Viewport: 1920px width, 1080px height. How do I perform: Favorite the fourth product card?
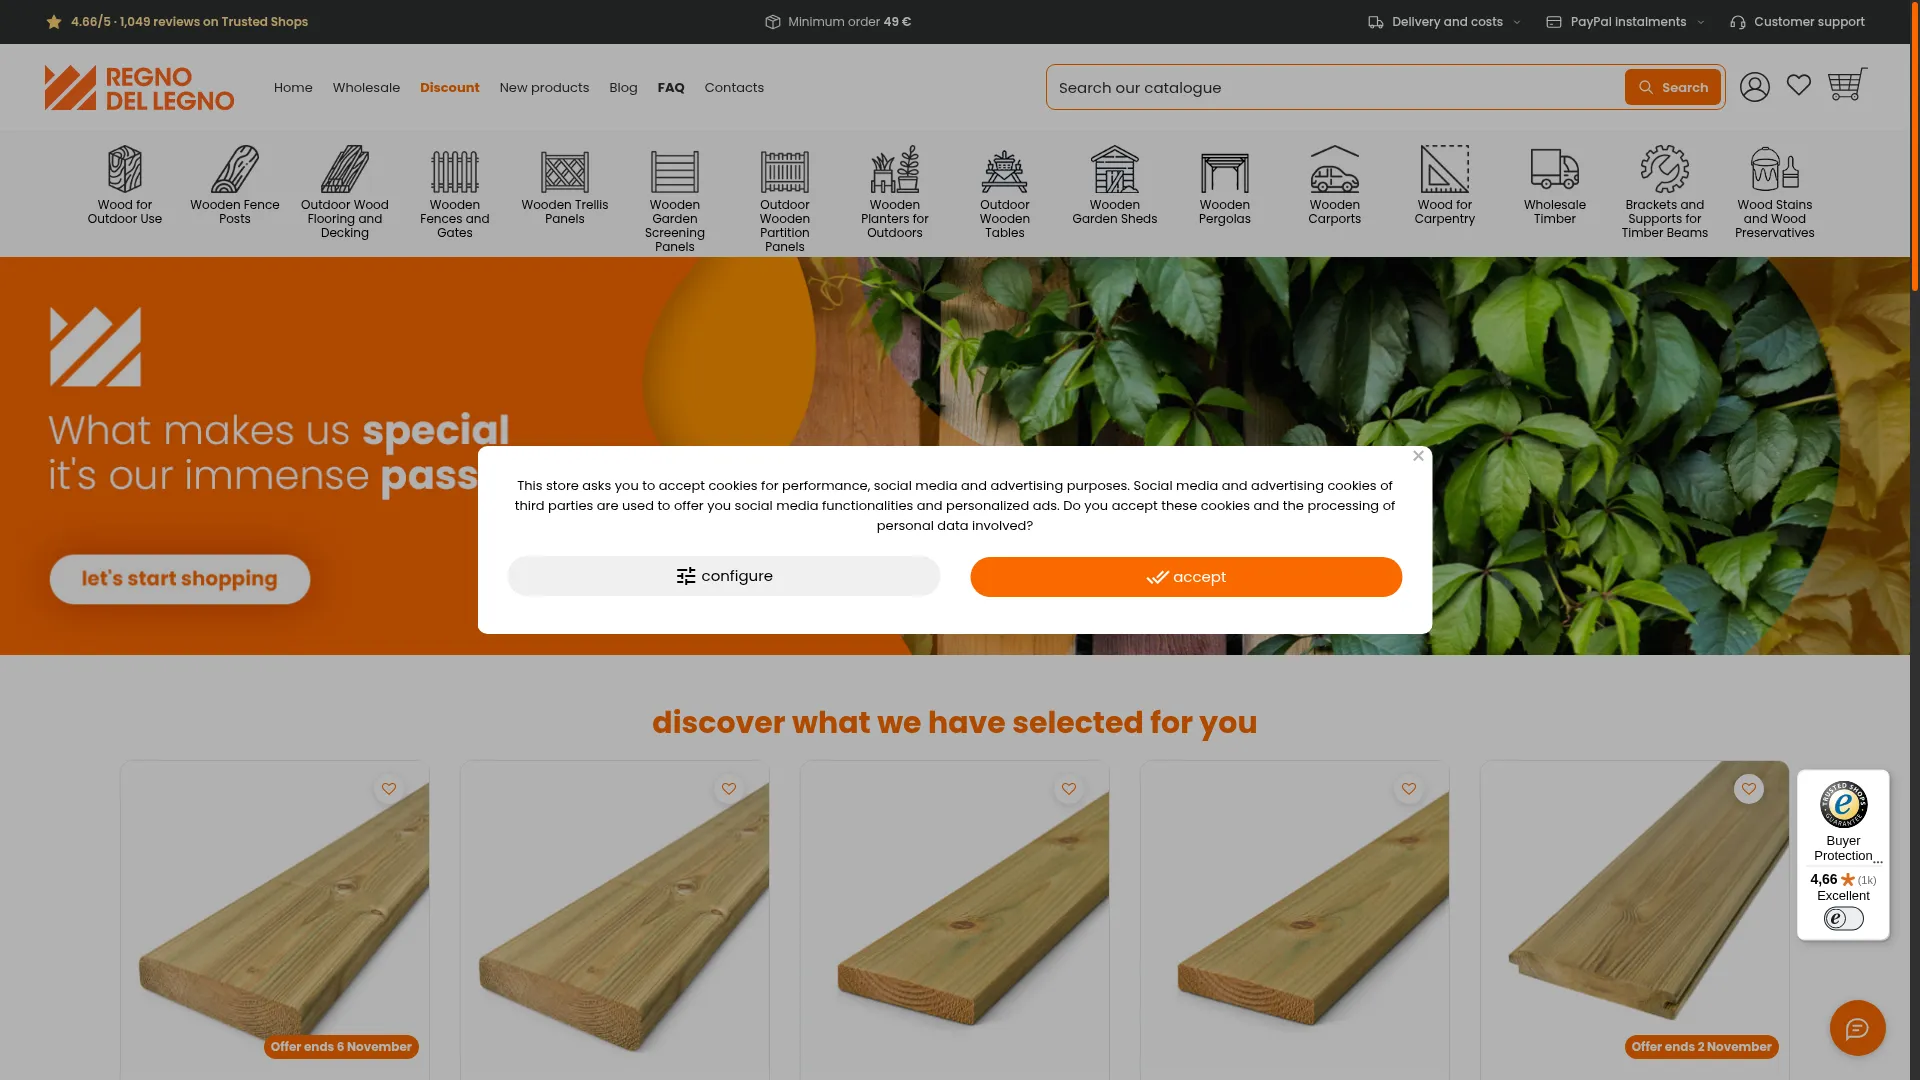pos(1409,789)
